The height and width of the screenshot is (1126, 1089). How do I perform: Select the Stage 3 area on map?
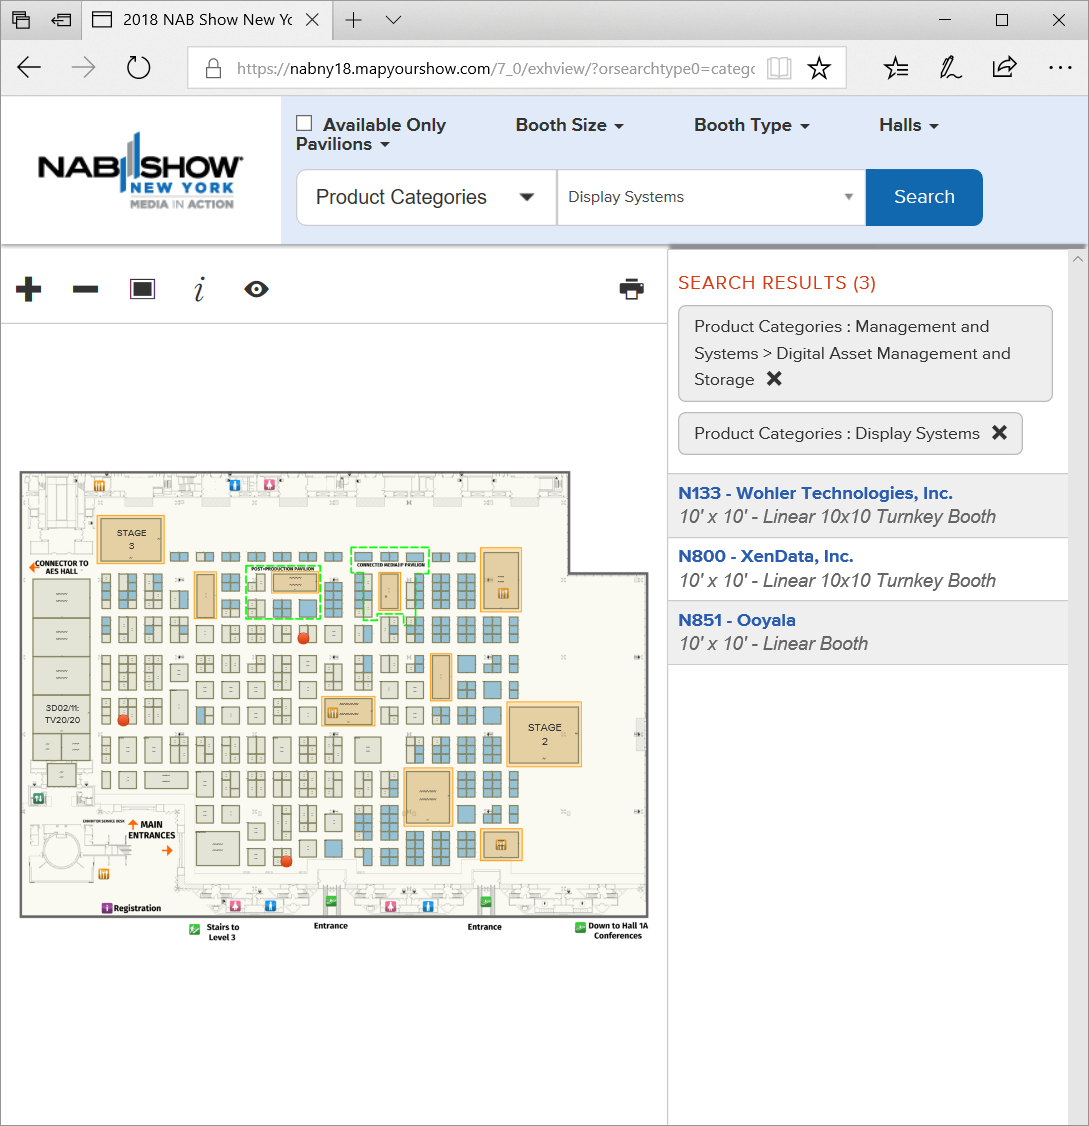tap(131, 539)
